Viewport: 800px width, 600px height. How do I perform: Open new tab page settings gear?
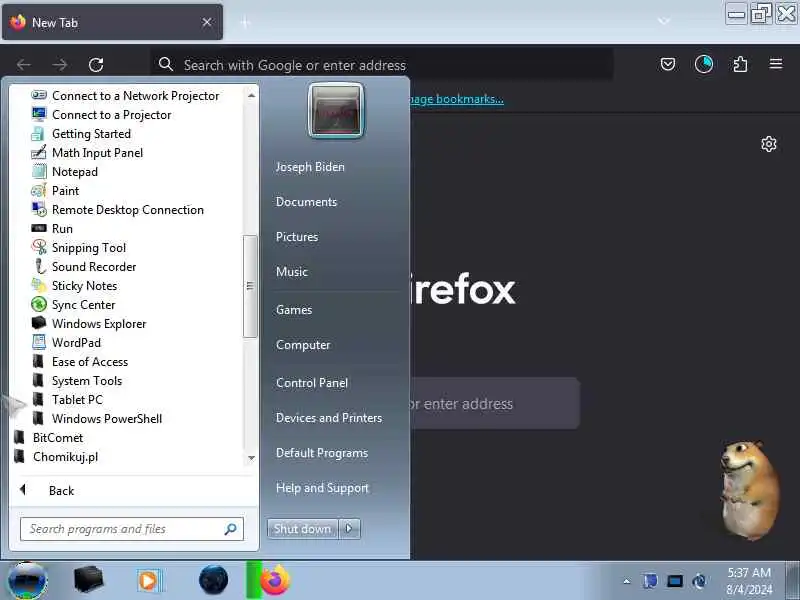pyautogui.click(x=769, y=144)
